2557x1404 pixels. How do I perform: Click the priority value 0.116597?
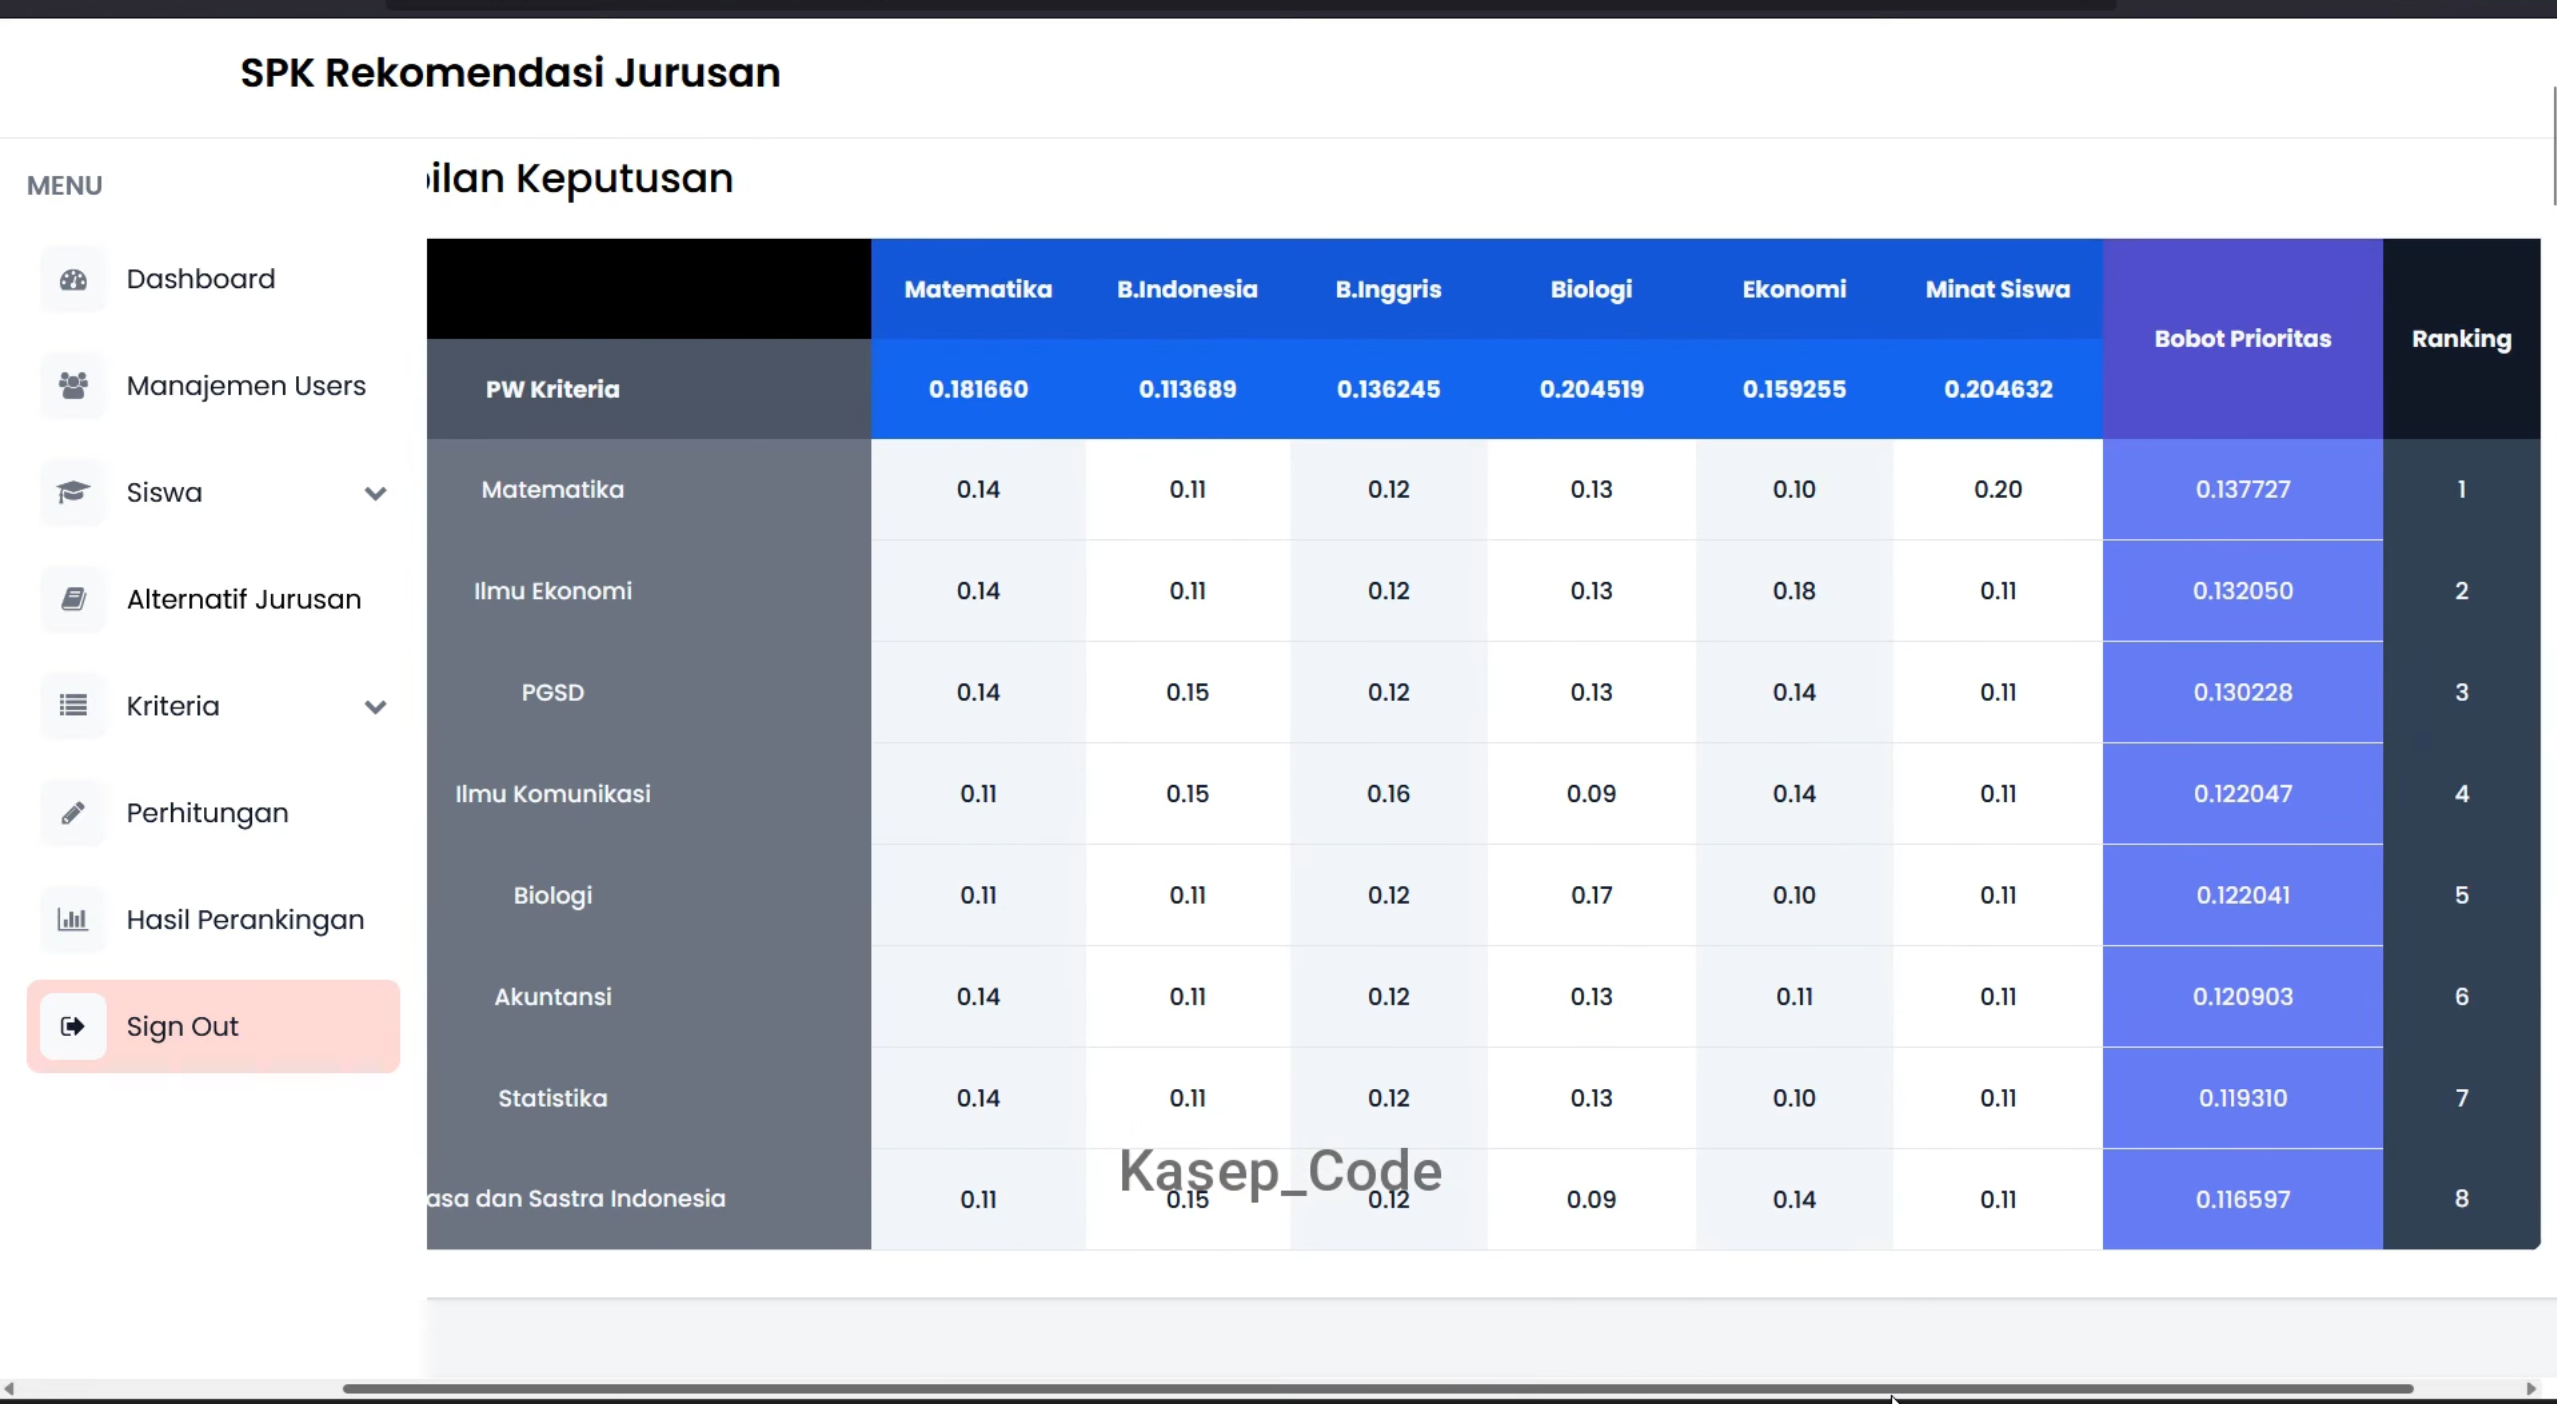pyautogui.click(x=2243, y=1199)
